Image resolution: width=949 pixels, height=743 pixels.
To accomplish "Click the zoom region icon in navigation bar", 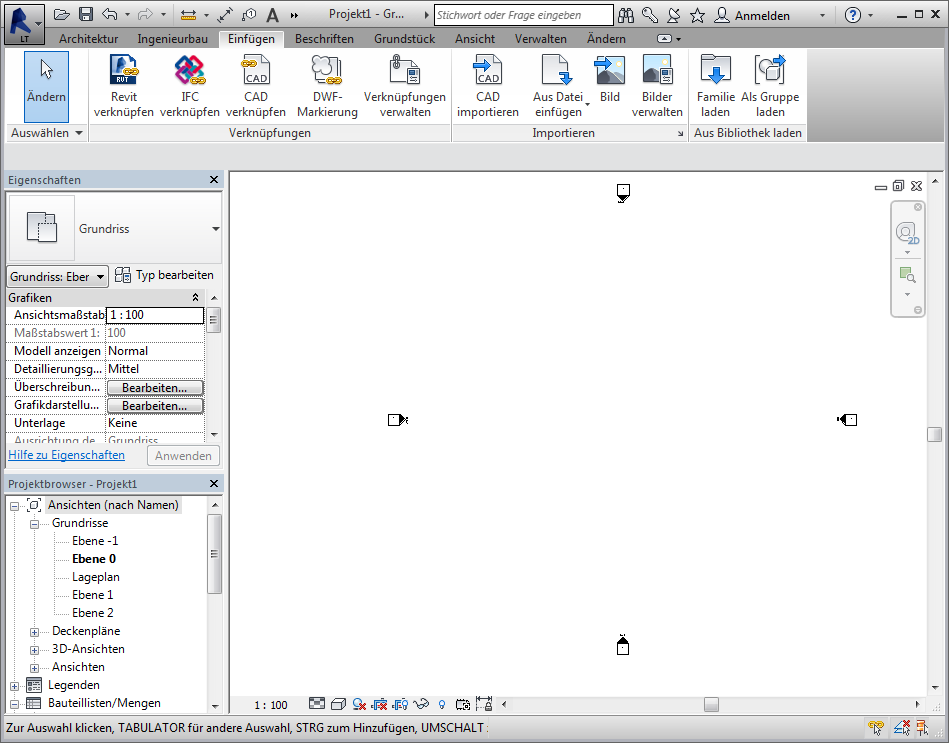I will click(907, 275).
